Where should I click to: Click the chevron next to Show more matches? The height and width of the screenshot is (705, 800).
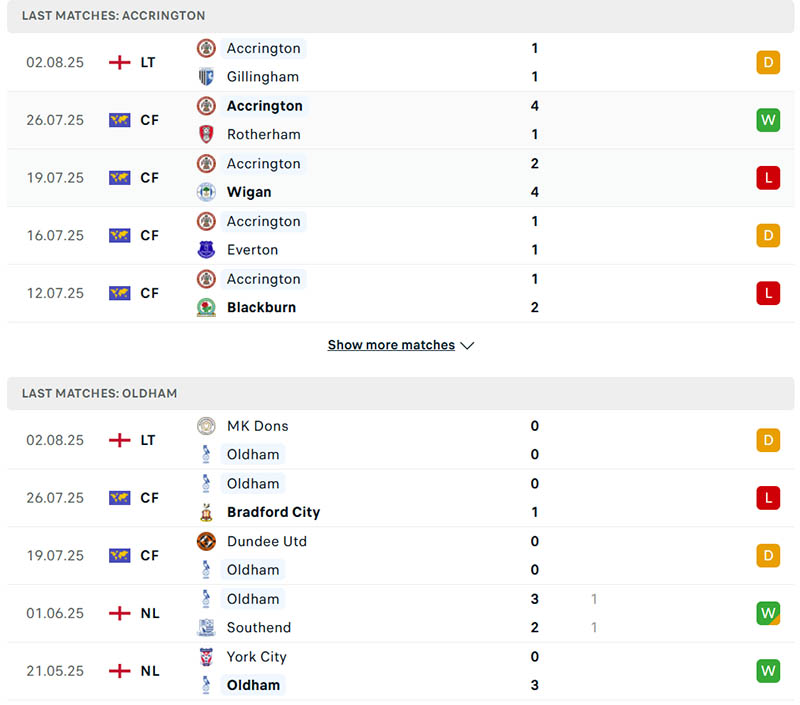467,345
